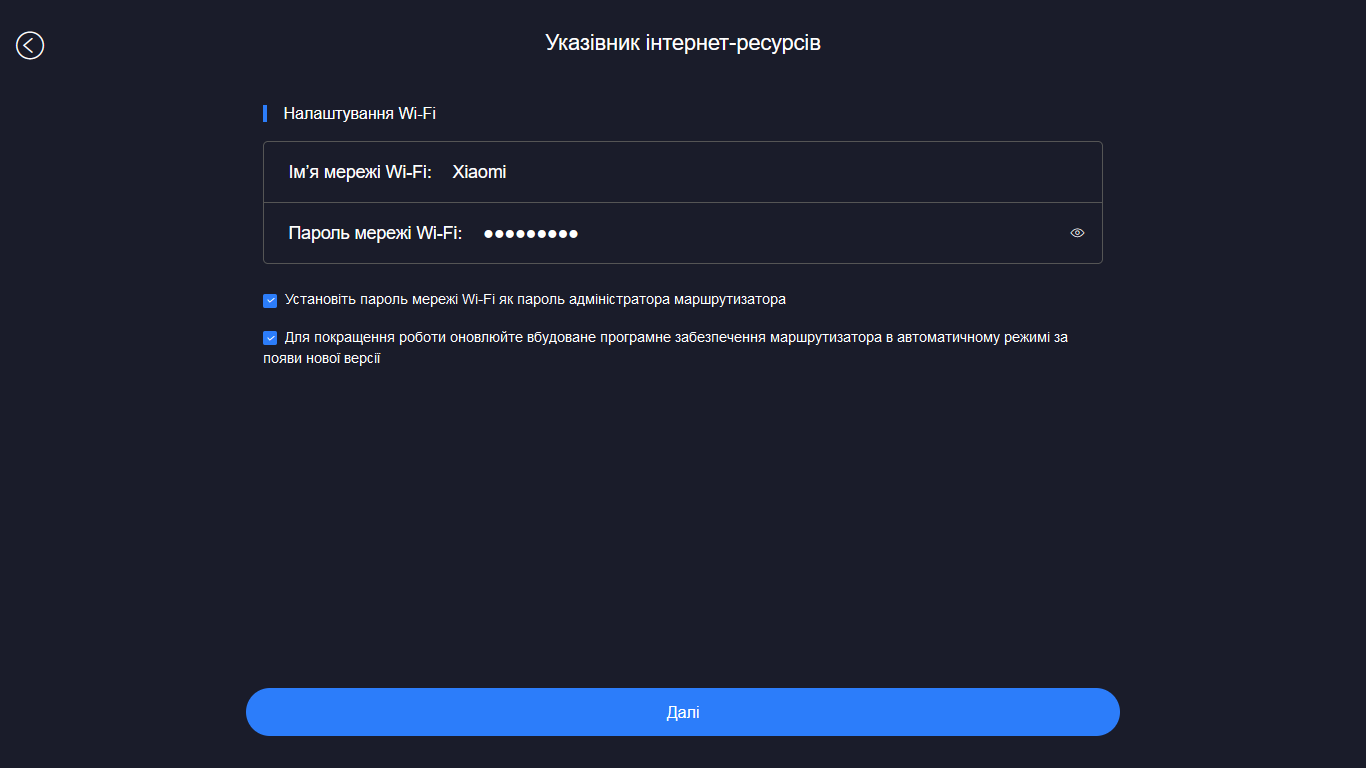Click the label Ім'я мережі Wi-Fi
The width and height of the screenshot is (1366, 768).
click(360, 172)
